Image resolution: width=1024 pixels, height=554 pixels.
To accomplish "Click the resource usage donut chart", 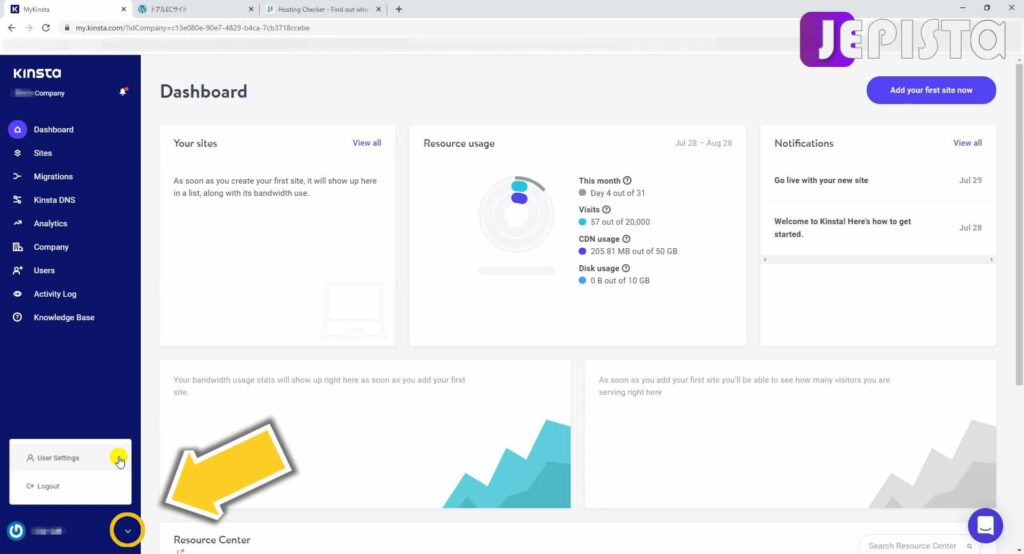I will [x=517, y=214].
